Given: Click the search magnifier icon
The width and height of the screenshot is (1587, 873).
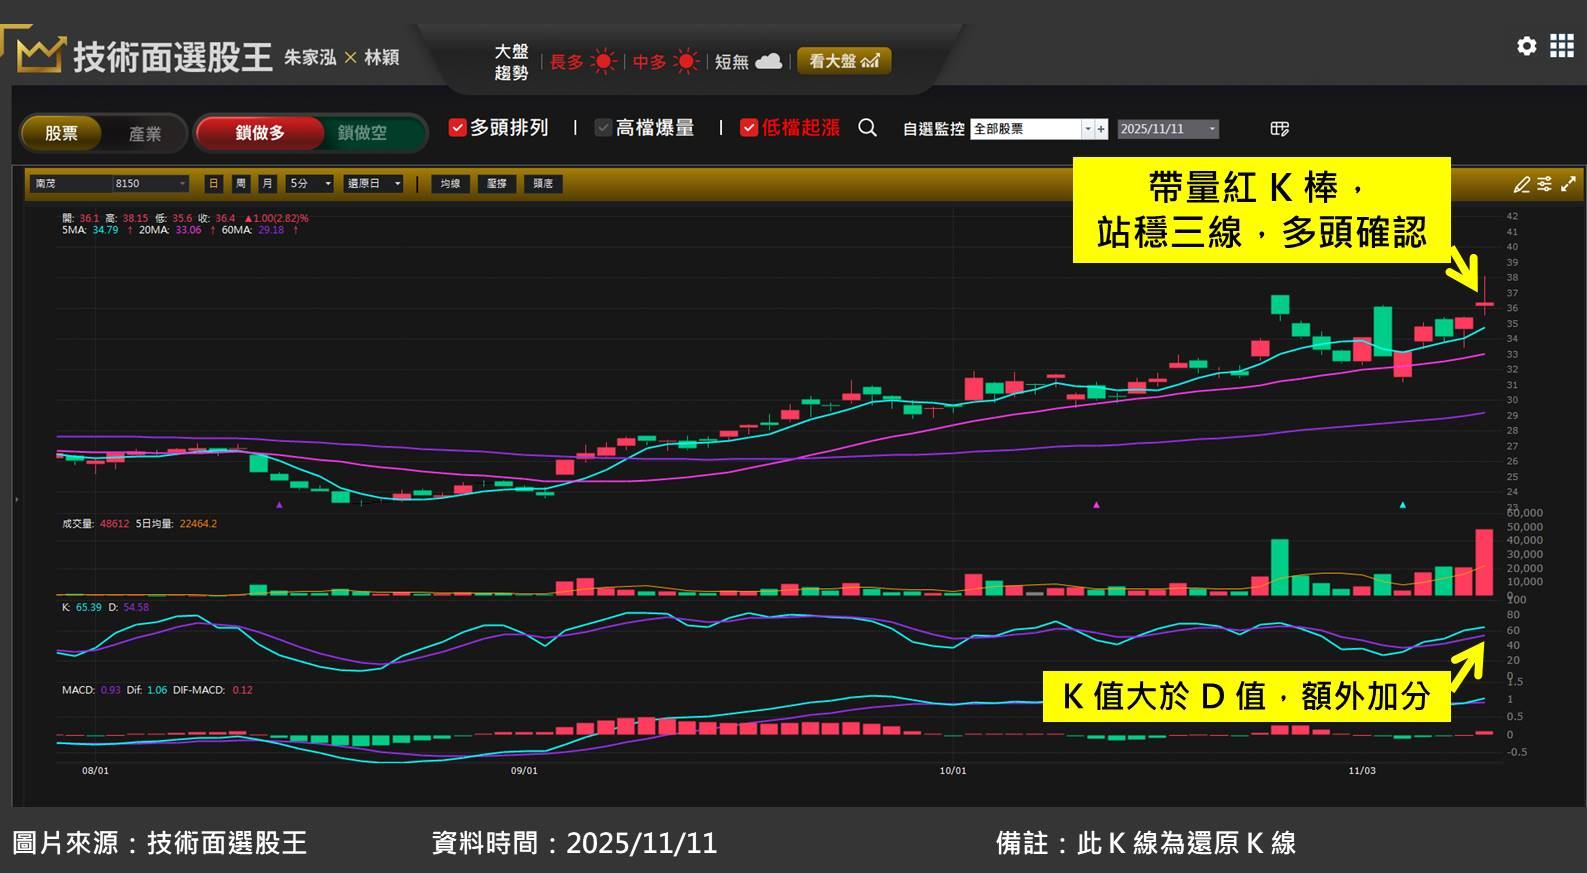Looking at the screenshot, I should click(x=867, y=128).
